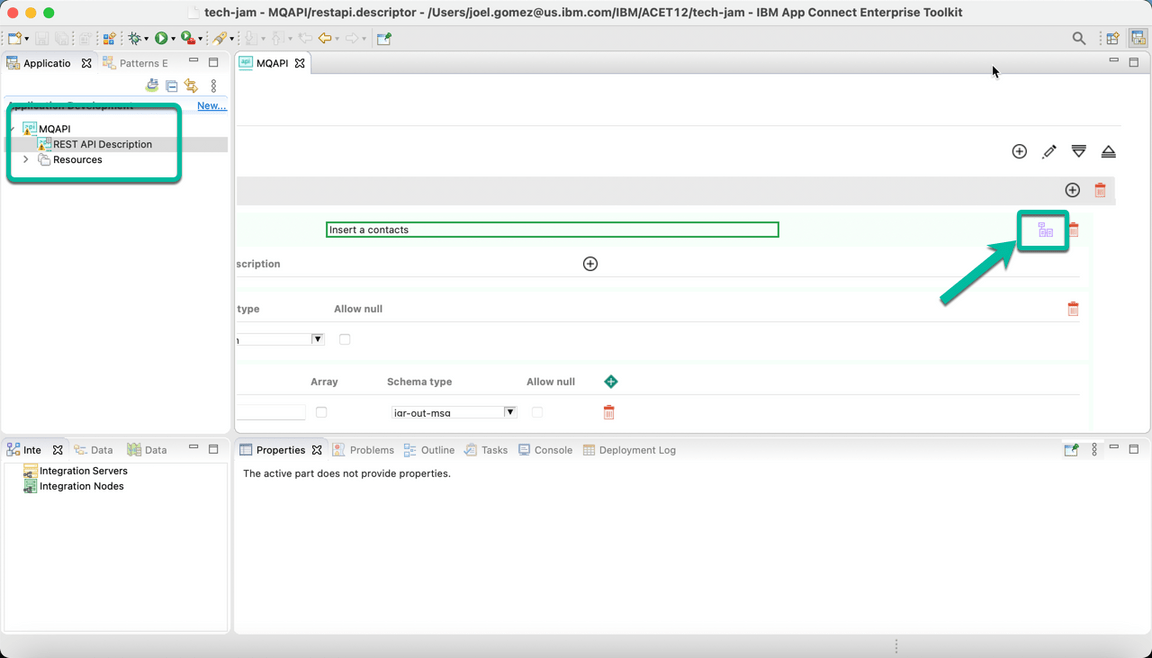Click the red trash icon to delete the operation
Viewport: 1152px width, 658px height.
pyautogui.click(x=1100, y=190)
